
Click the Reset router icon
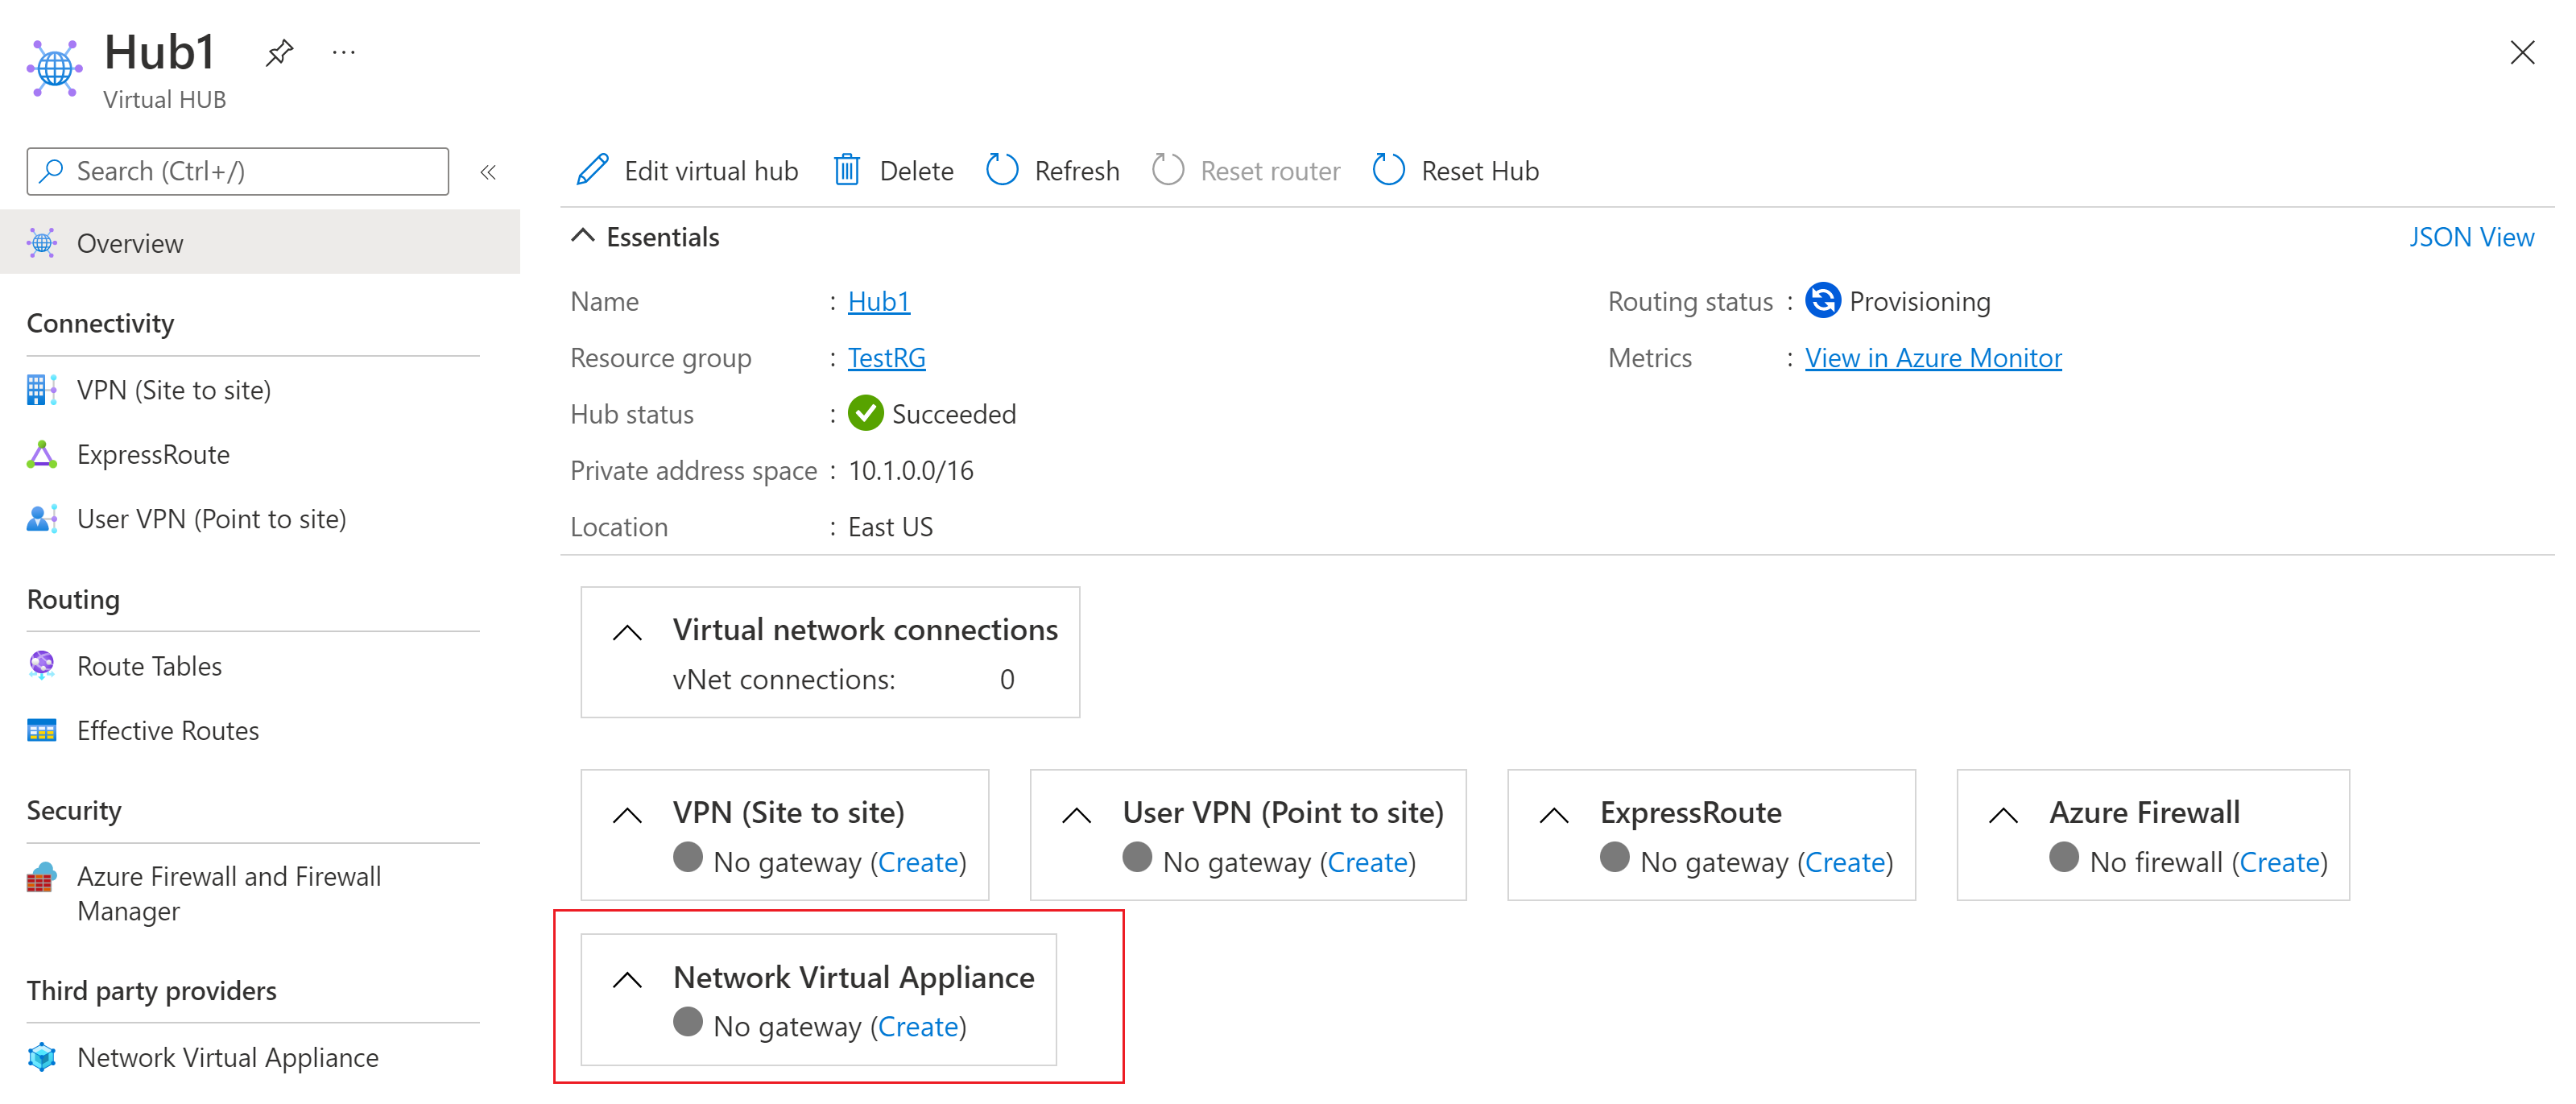click(1168, 170)
